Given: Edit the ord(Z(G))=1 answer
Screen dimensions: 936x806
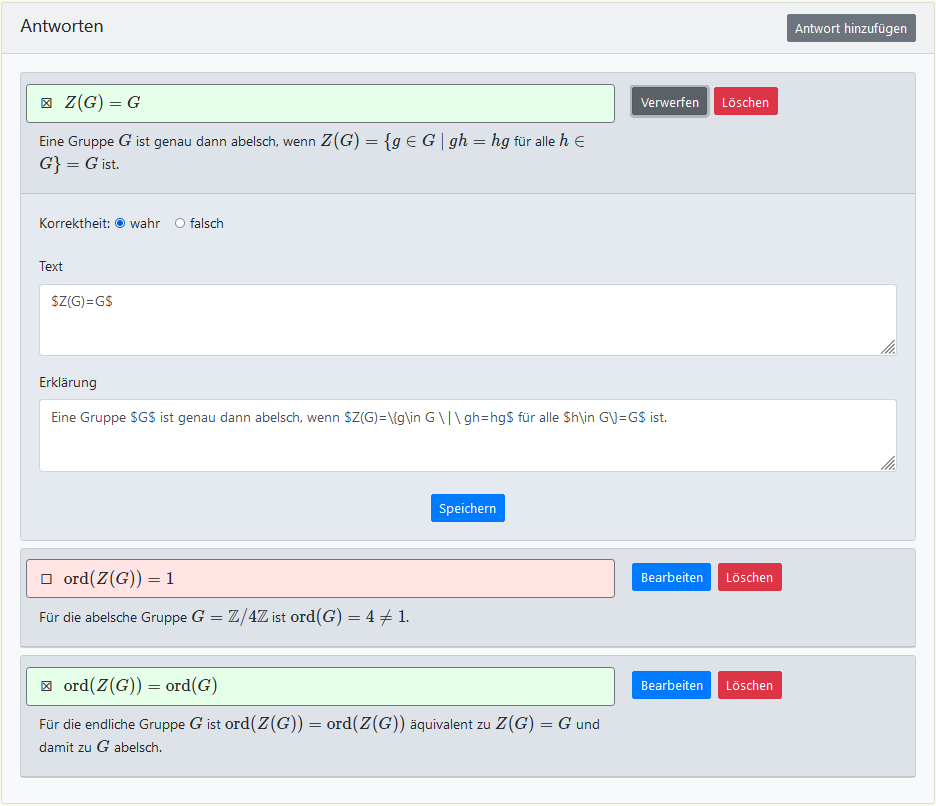Looking at the screenshot, I should [671, 577].
